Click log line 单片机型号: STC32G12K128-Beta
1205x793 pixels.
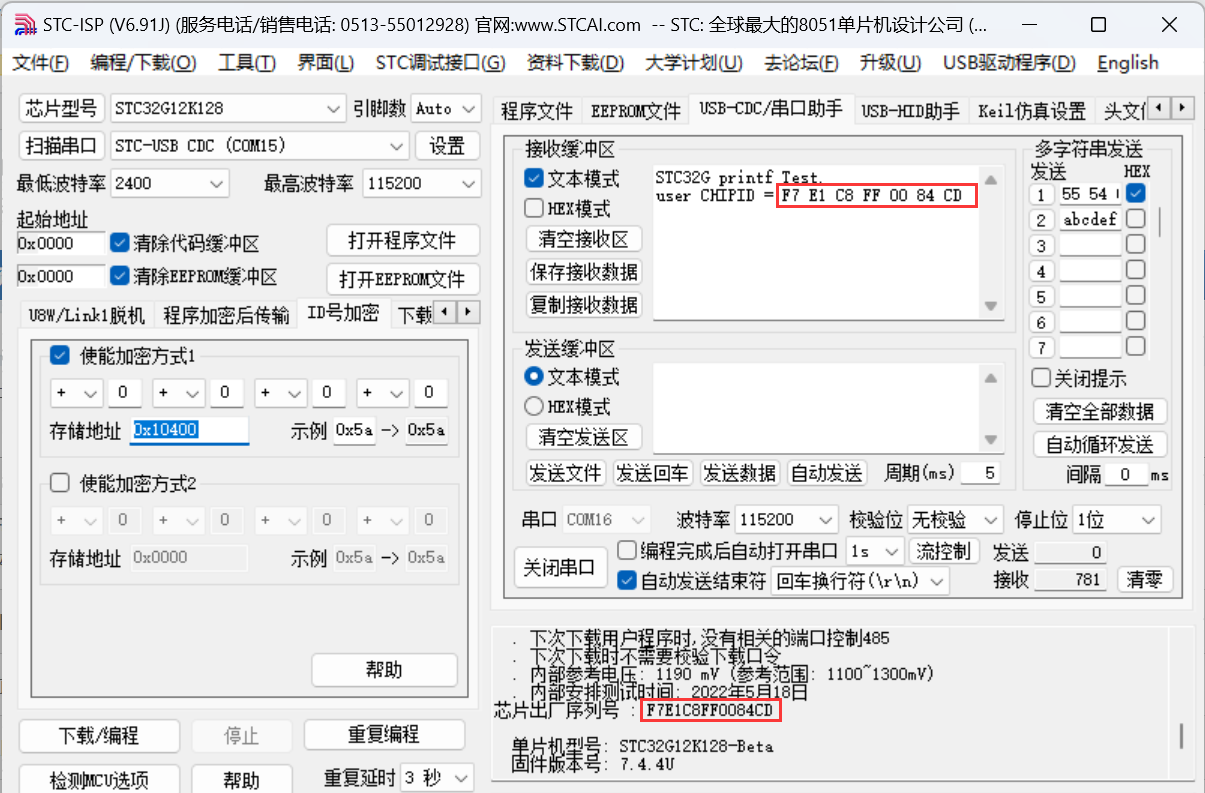pos(642,746)
